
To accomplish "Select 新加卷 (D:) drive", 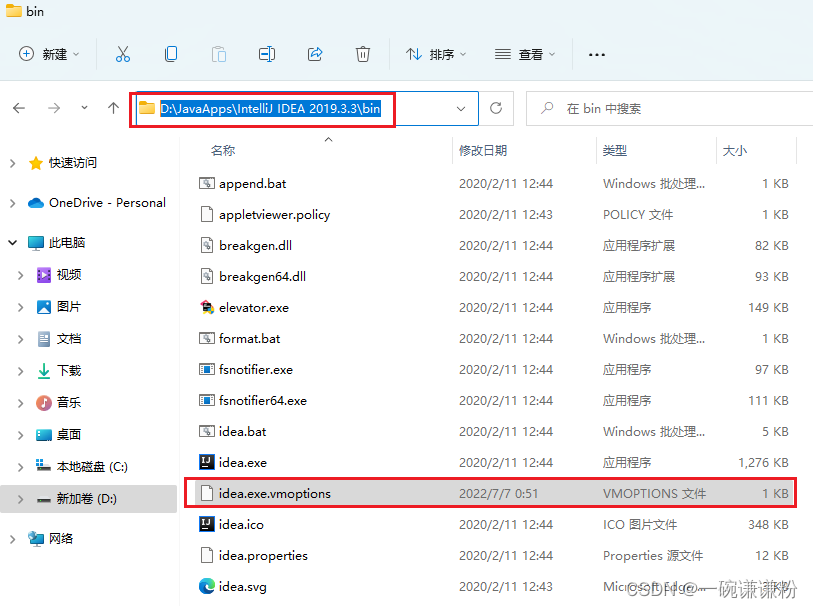I will pyautogui.click(x=87, y=499).
